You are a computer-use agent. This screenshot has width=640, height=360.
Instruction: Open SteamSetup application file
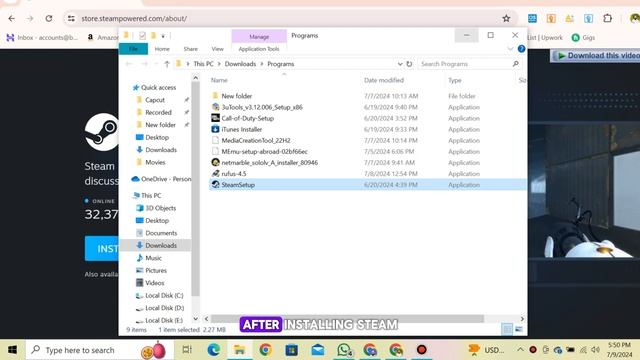pos(238,185)
